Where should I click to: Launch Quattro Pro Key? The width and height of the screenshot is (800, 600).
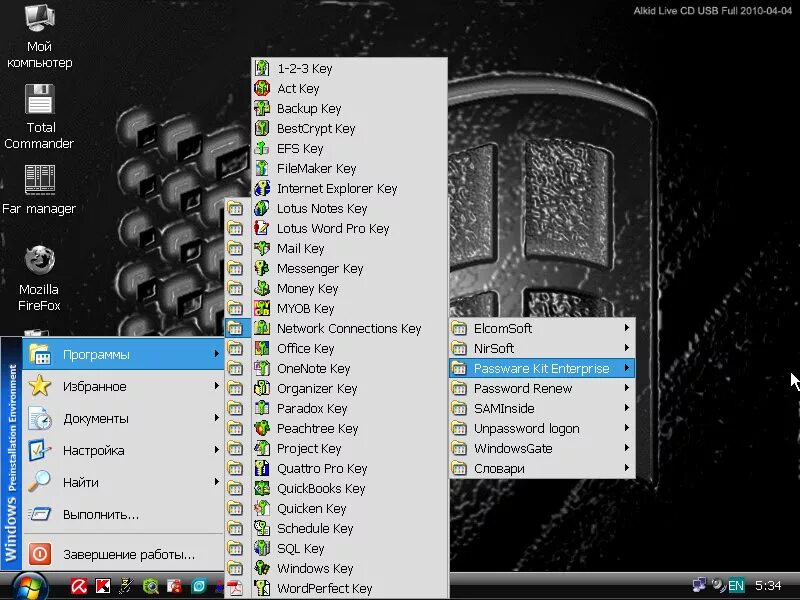pos(349,468)
